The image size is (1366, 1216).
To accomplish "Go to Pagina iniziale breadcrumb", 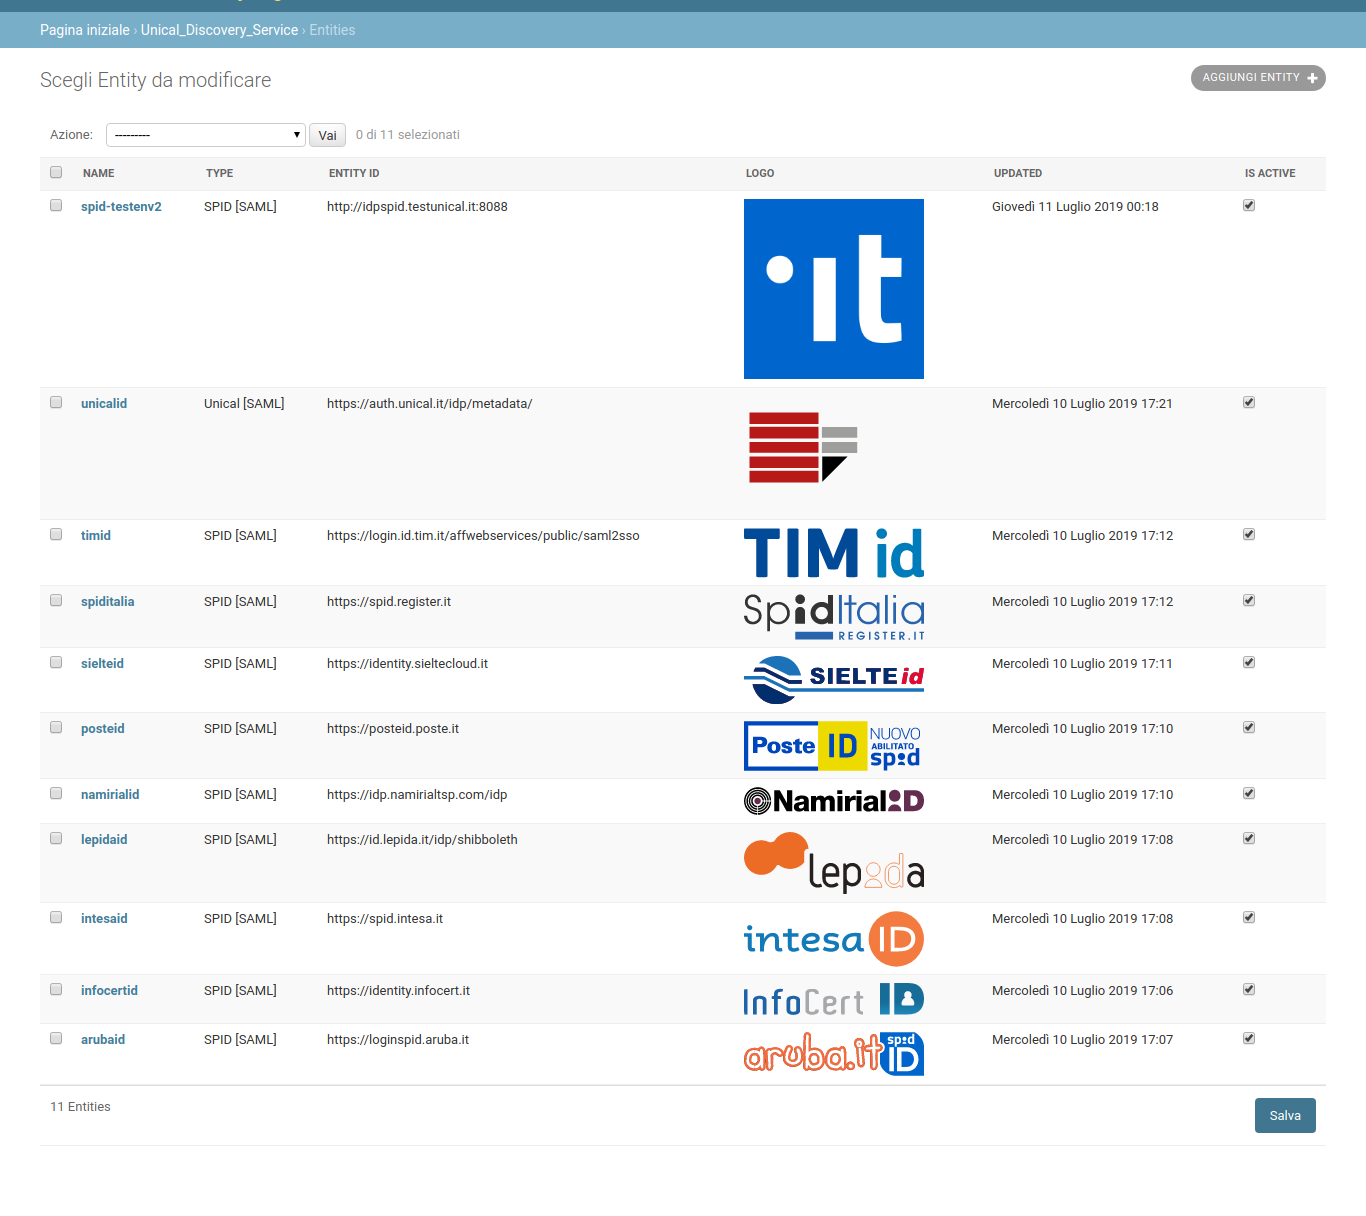I will pos(85,30).
